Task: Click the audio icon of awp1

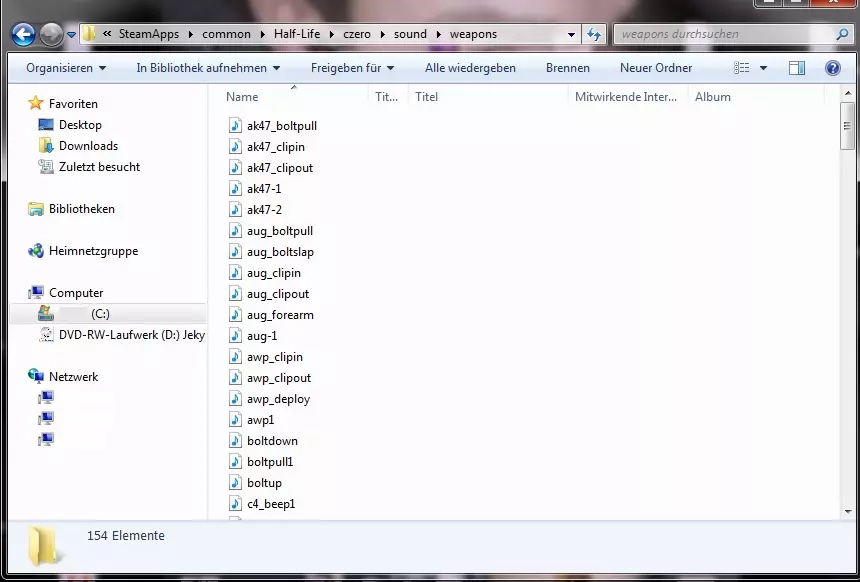Action: click(x=235, y=420)
